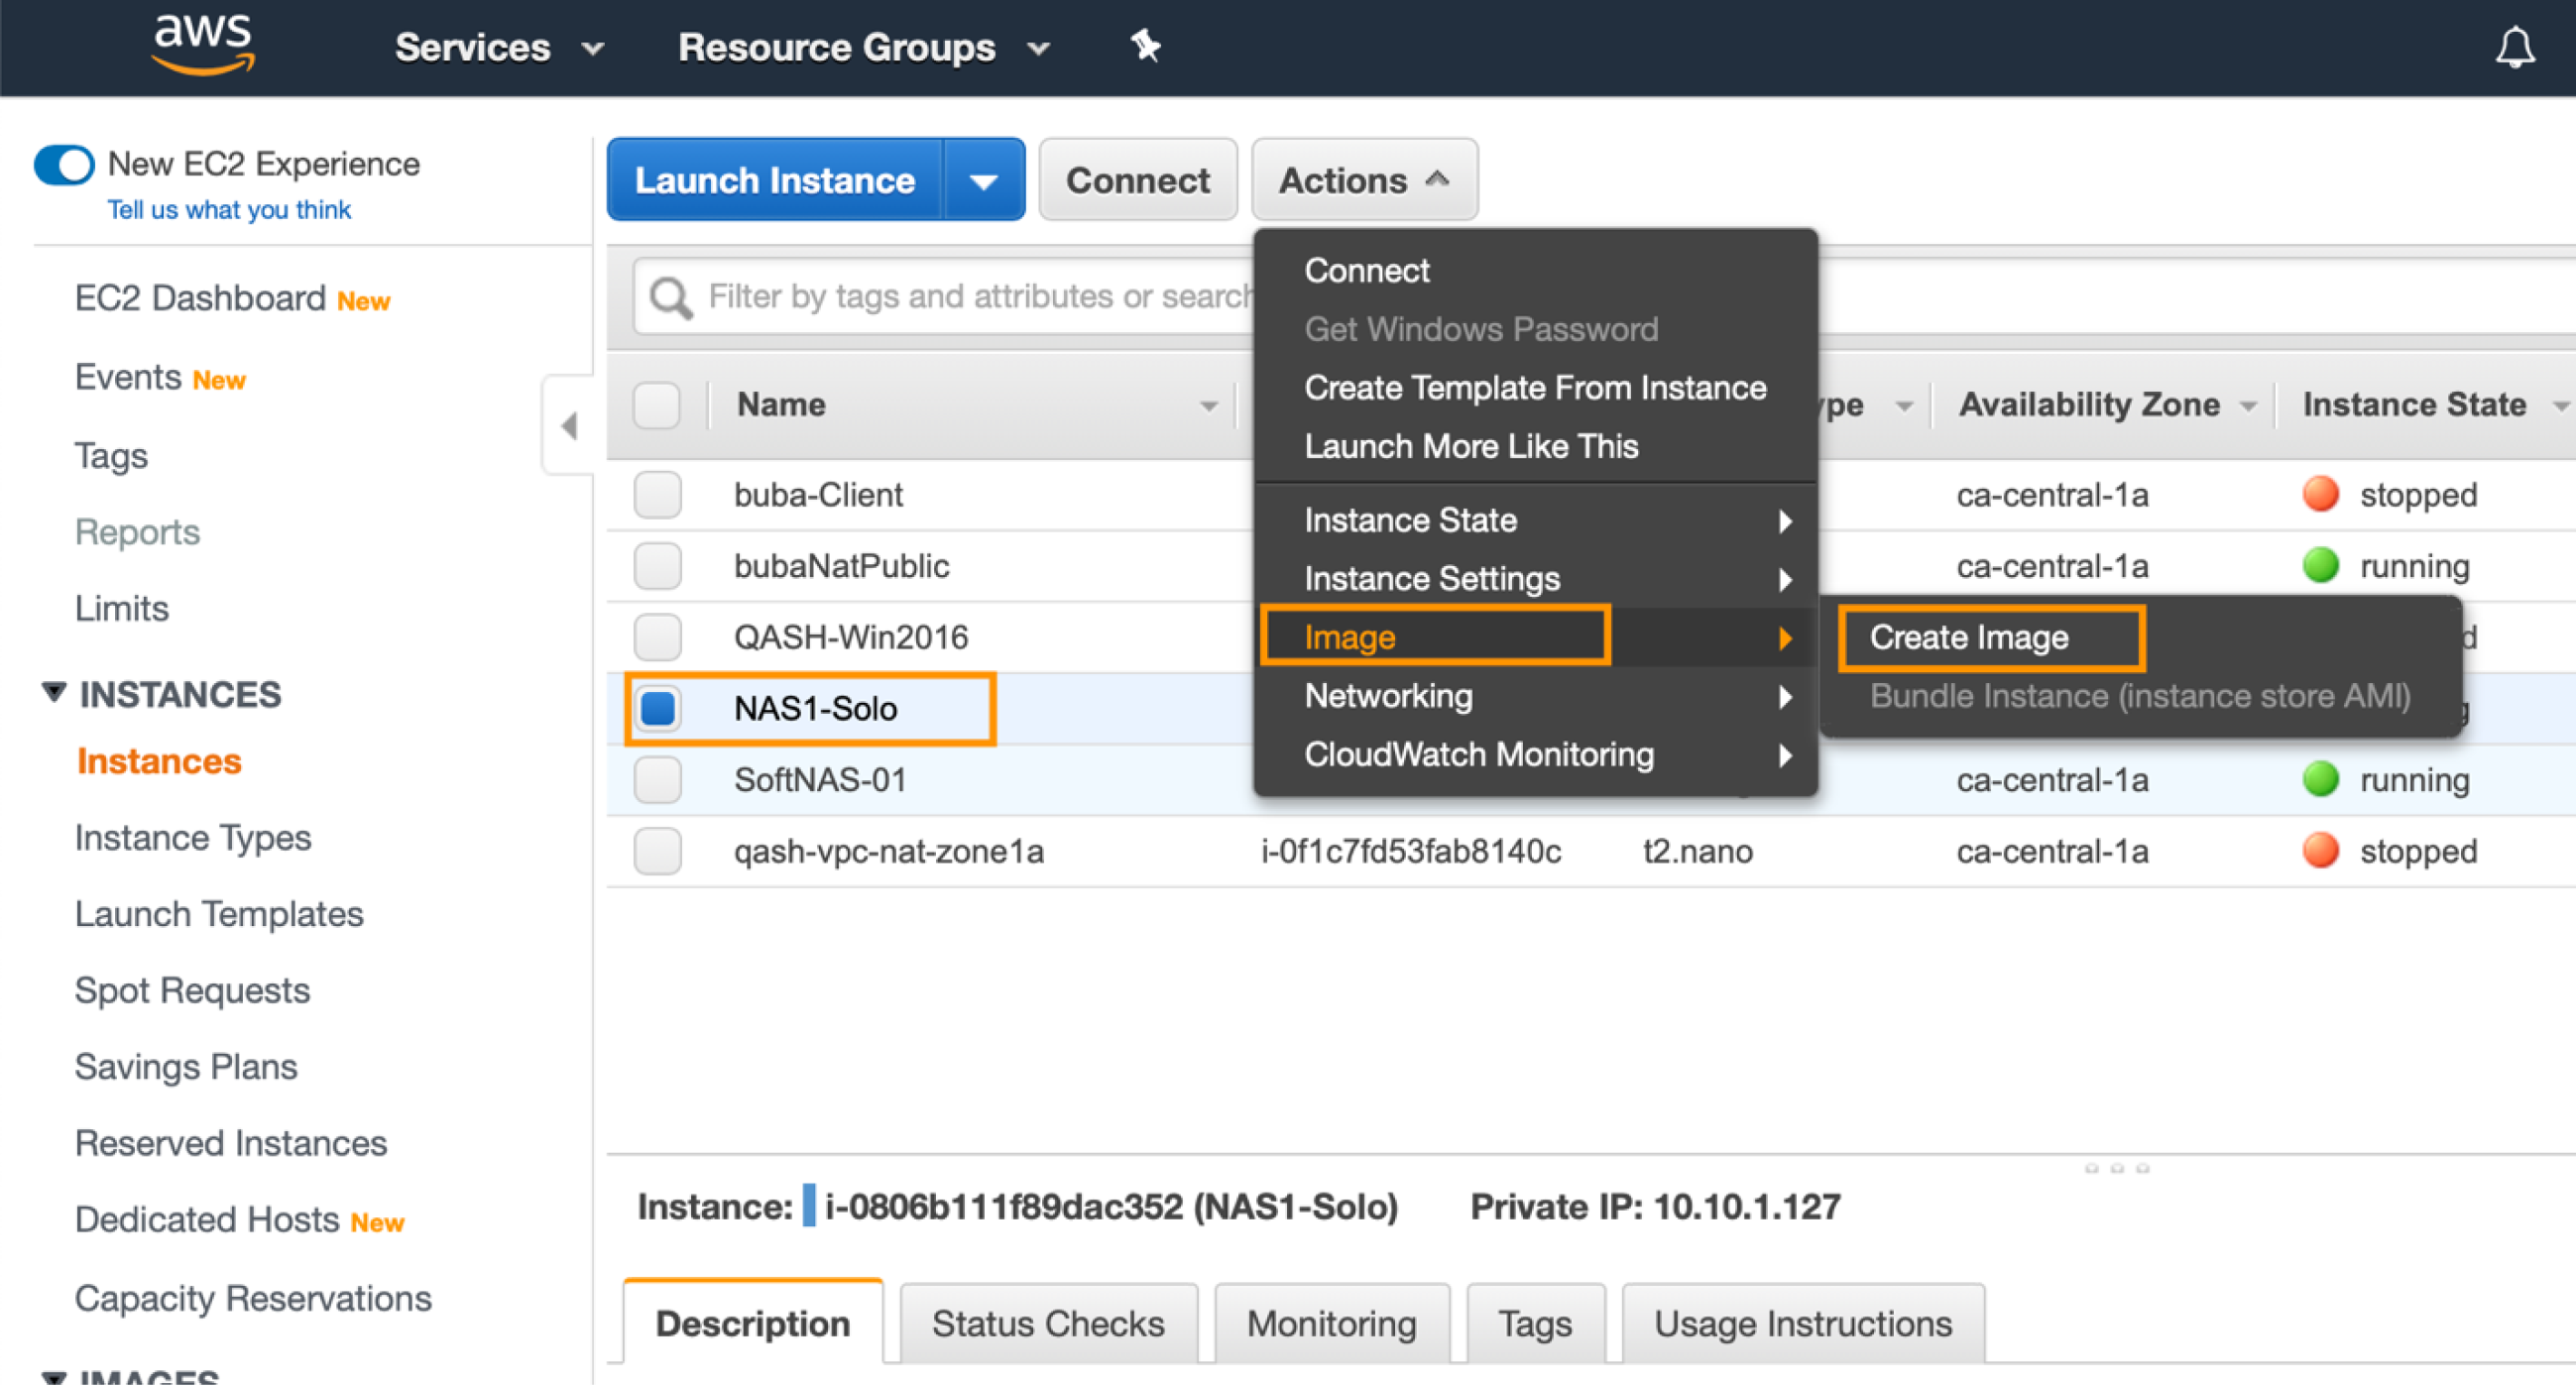This screenshot has height=1386, width=2576.
Task: Click the AWS logo icon
Action: coord(203,44)
